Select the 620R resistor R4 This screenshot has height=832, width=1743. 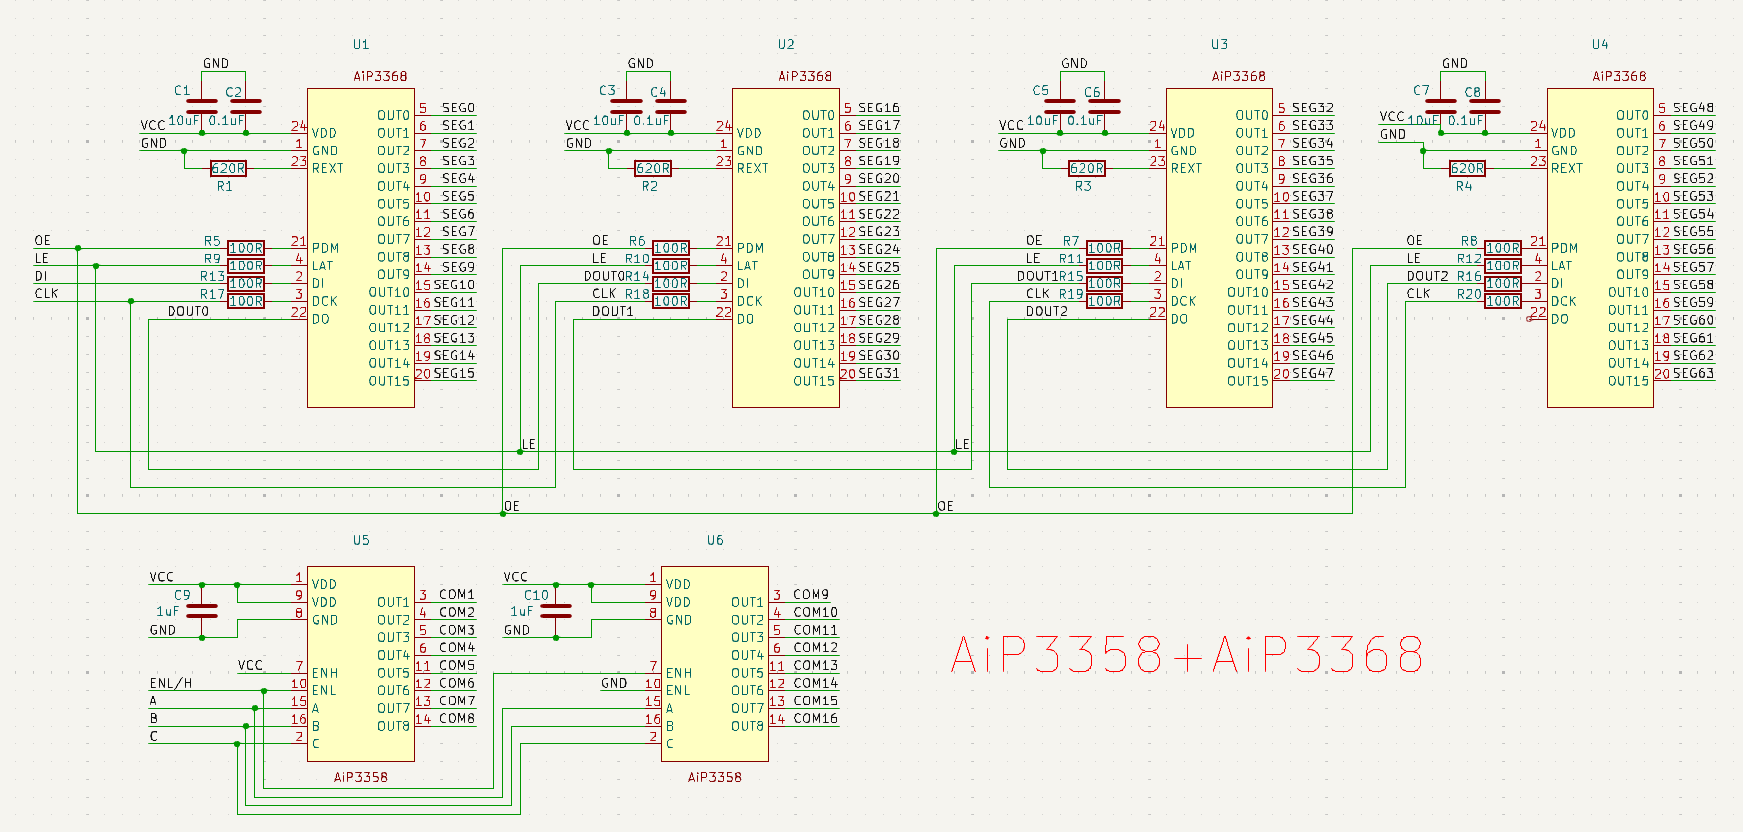pyautogui.click(x=1467, y=168)
